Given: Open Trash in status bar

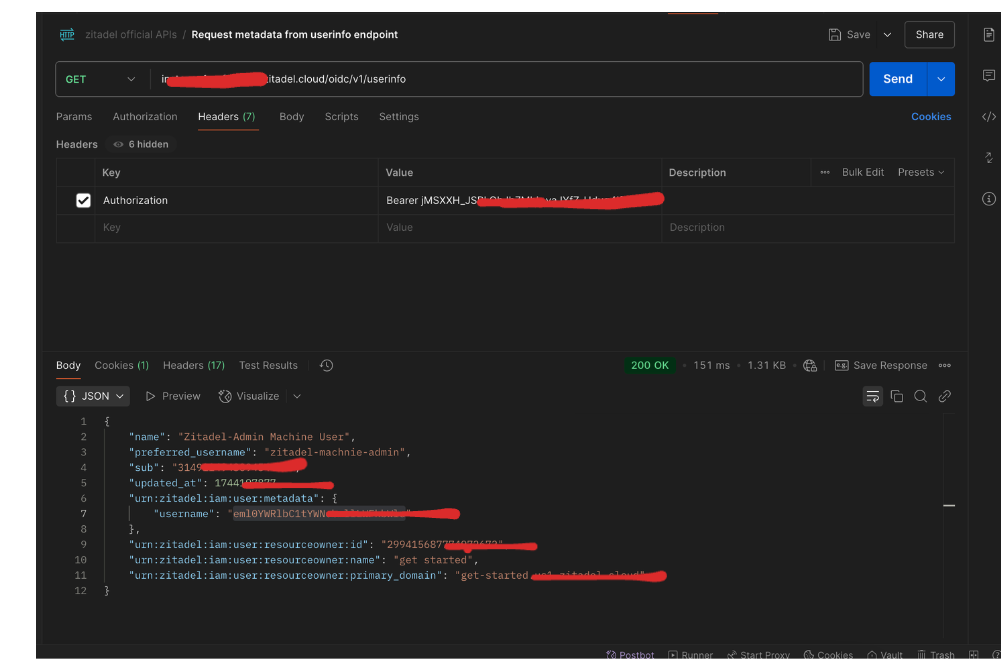Looking at the screenshot, I should pyautogui.click(x=935, y=655).
